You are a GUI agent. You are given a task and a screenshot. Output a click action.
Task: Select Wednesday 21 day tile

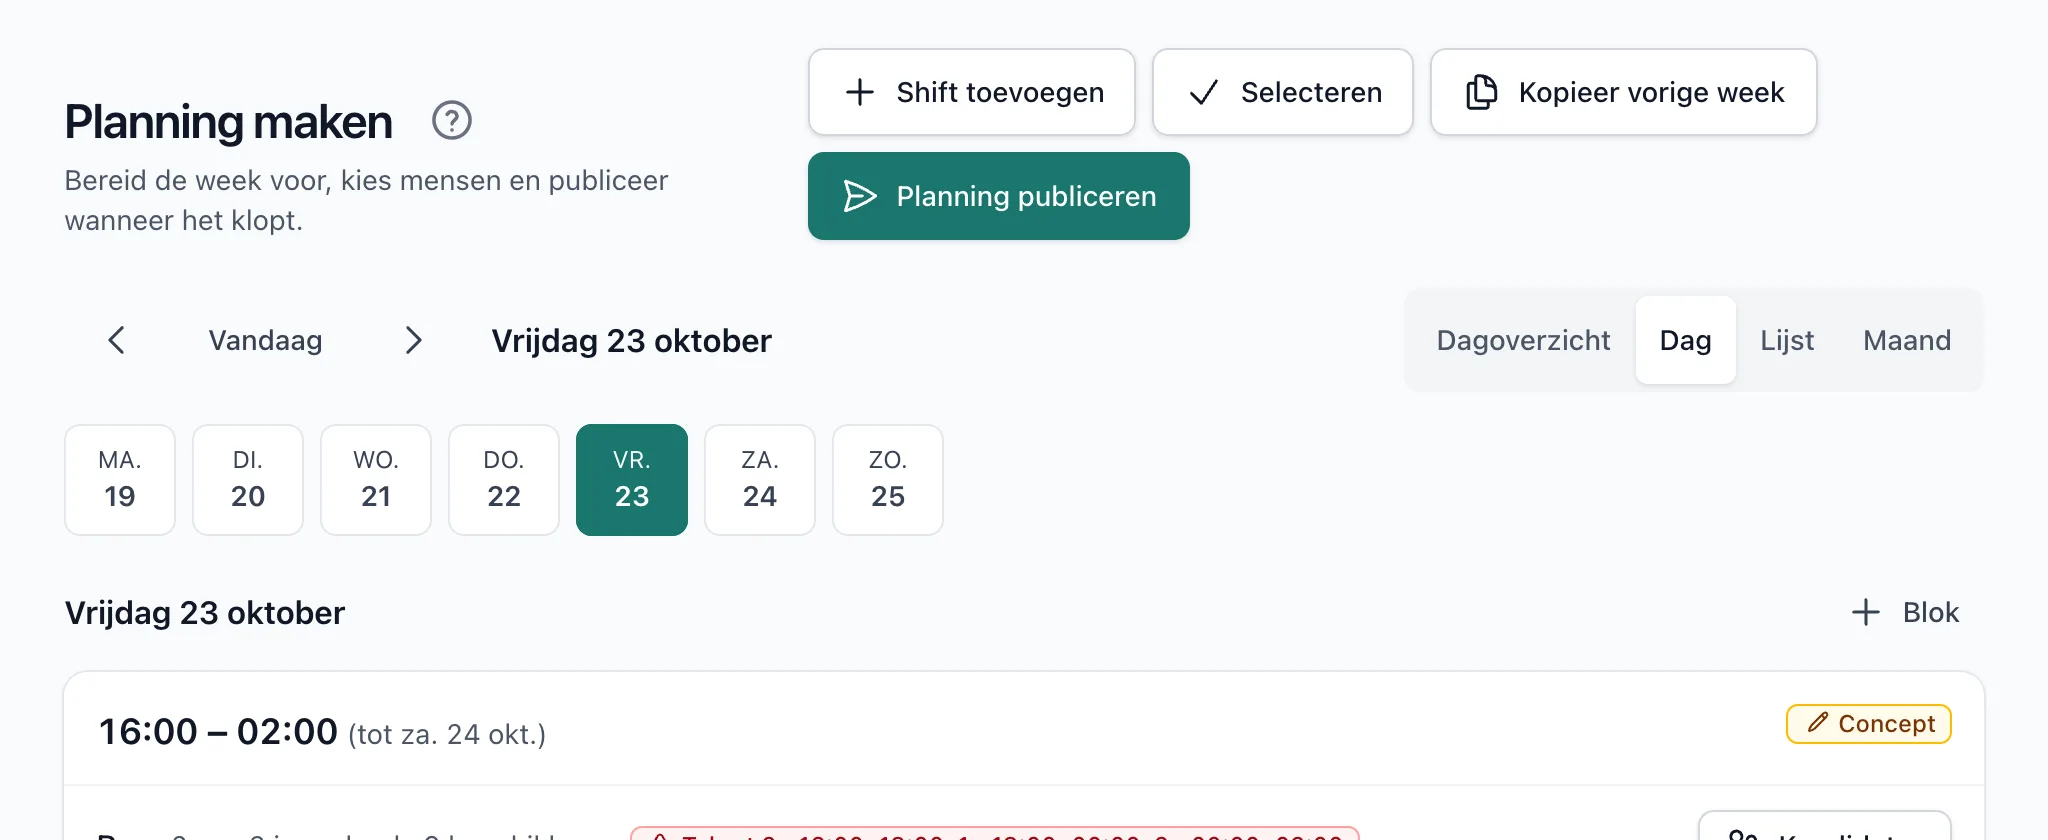click(376, 480)
